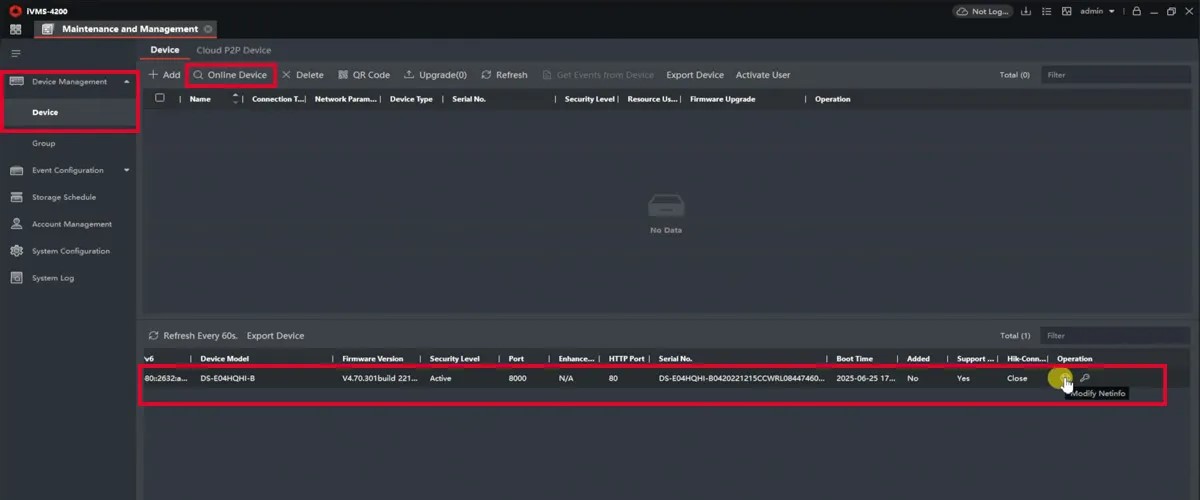
Task: Click Export Device in the lower panel
Action: click(x=276, y=336)
